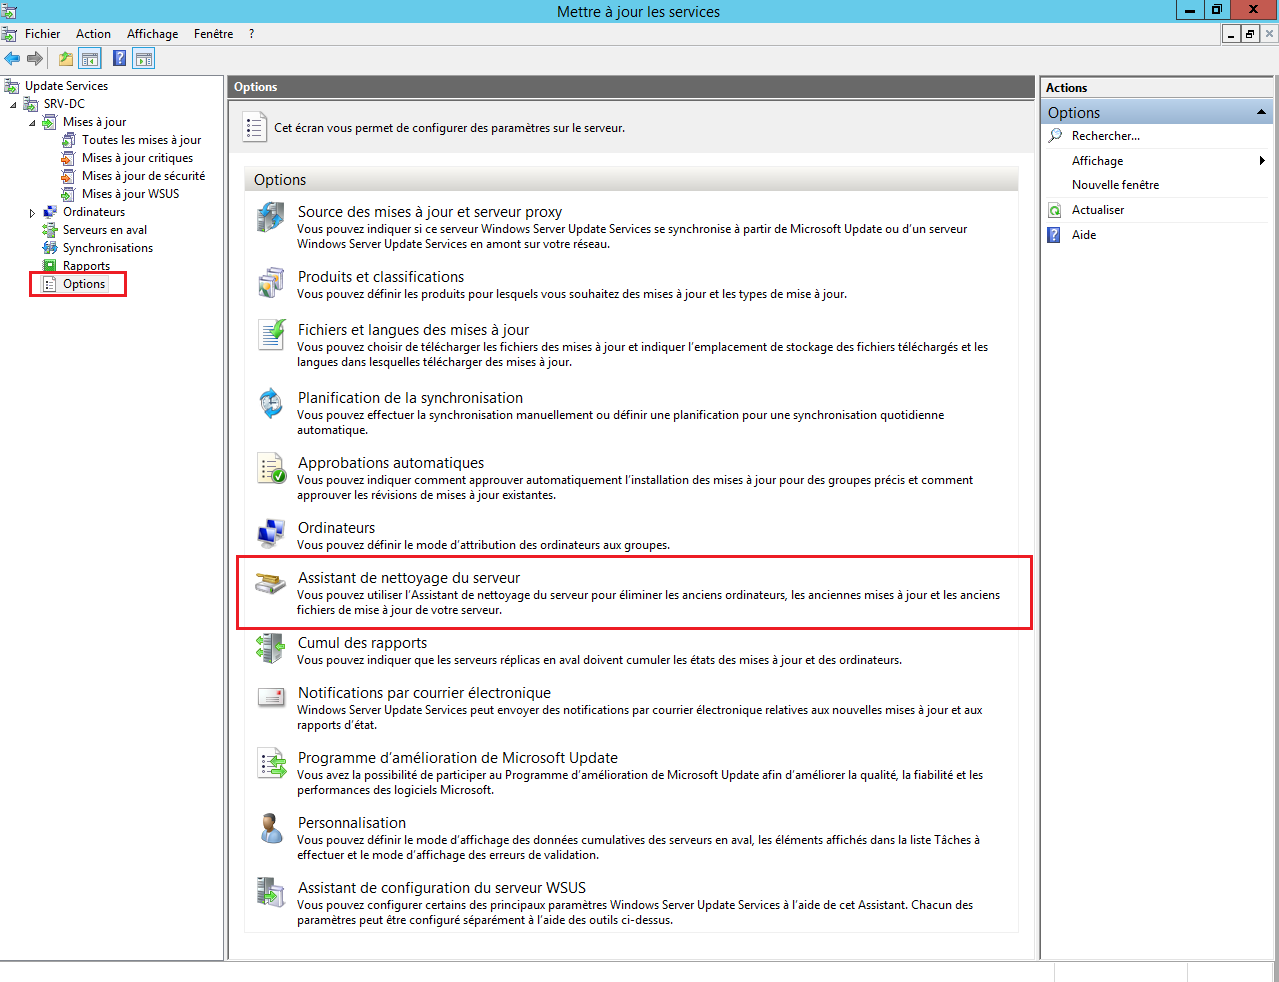Select the Options tree node
This screenshot has height=982, width=1279.
[x=84, y=284]
